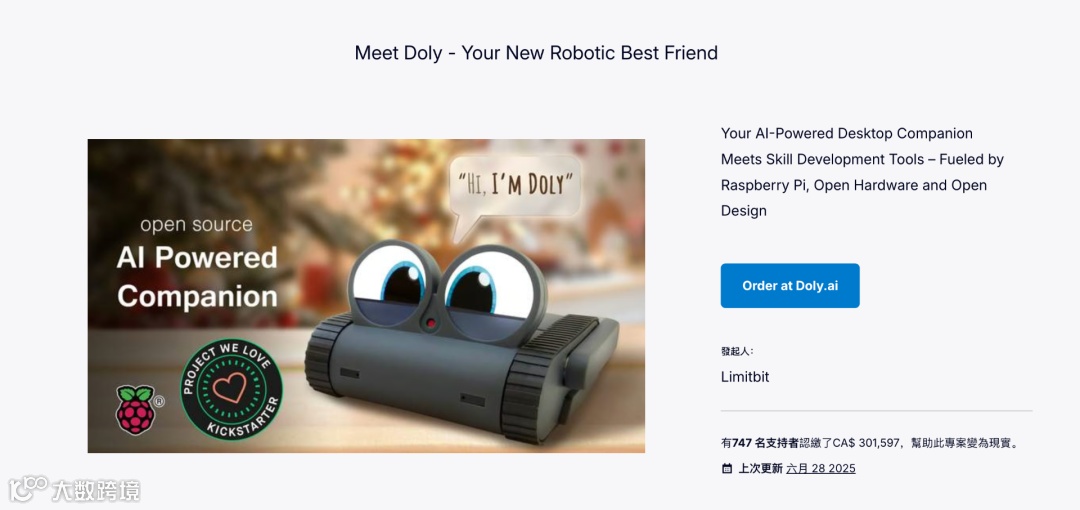Click the AI Powered Companion headline text
This screenshot has height=510, width=1080.
coord(197,276)
